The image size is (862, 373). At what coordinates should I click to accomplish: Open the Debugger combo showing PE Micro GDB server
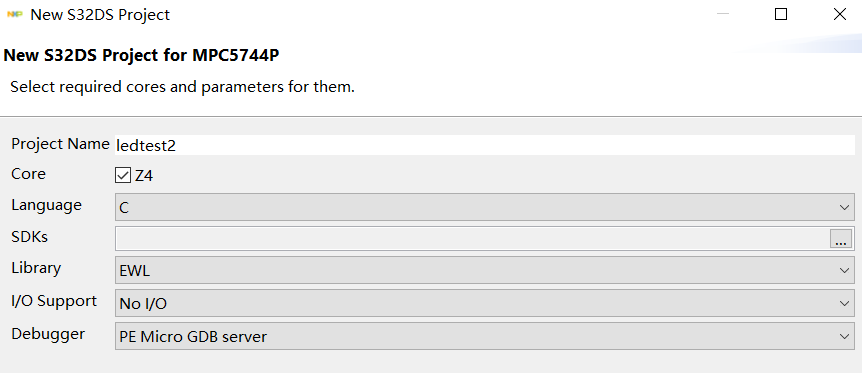pos(484,336)
